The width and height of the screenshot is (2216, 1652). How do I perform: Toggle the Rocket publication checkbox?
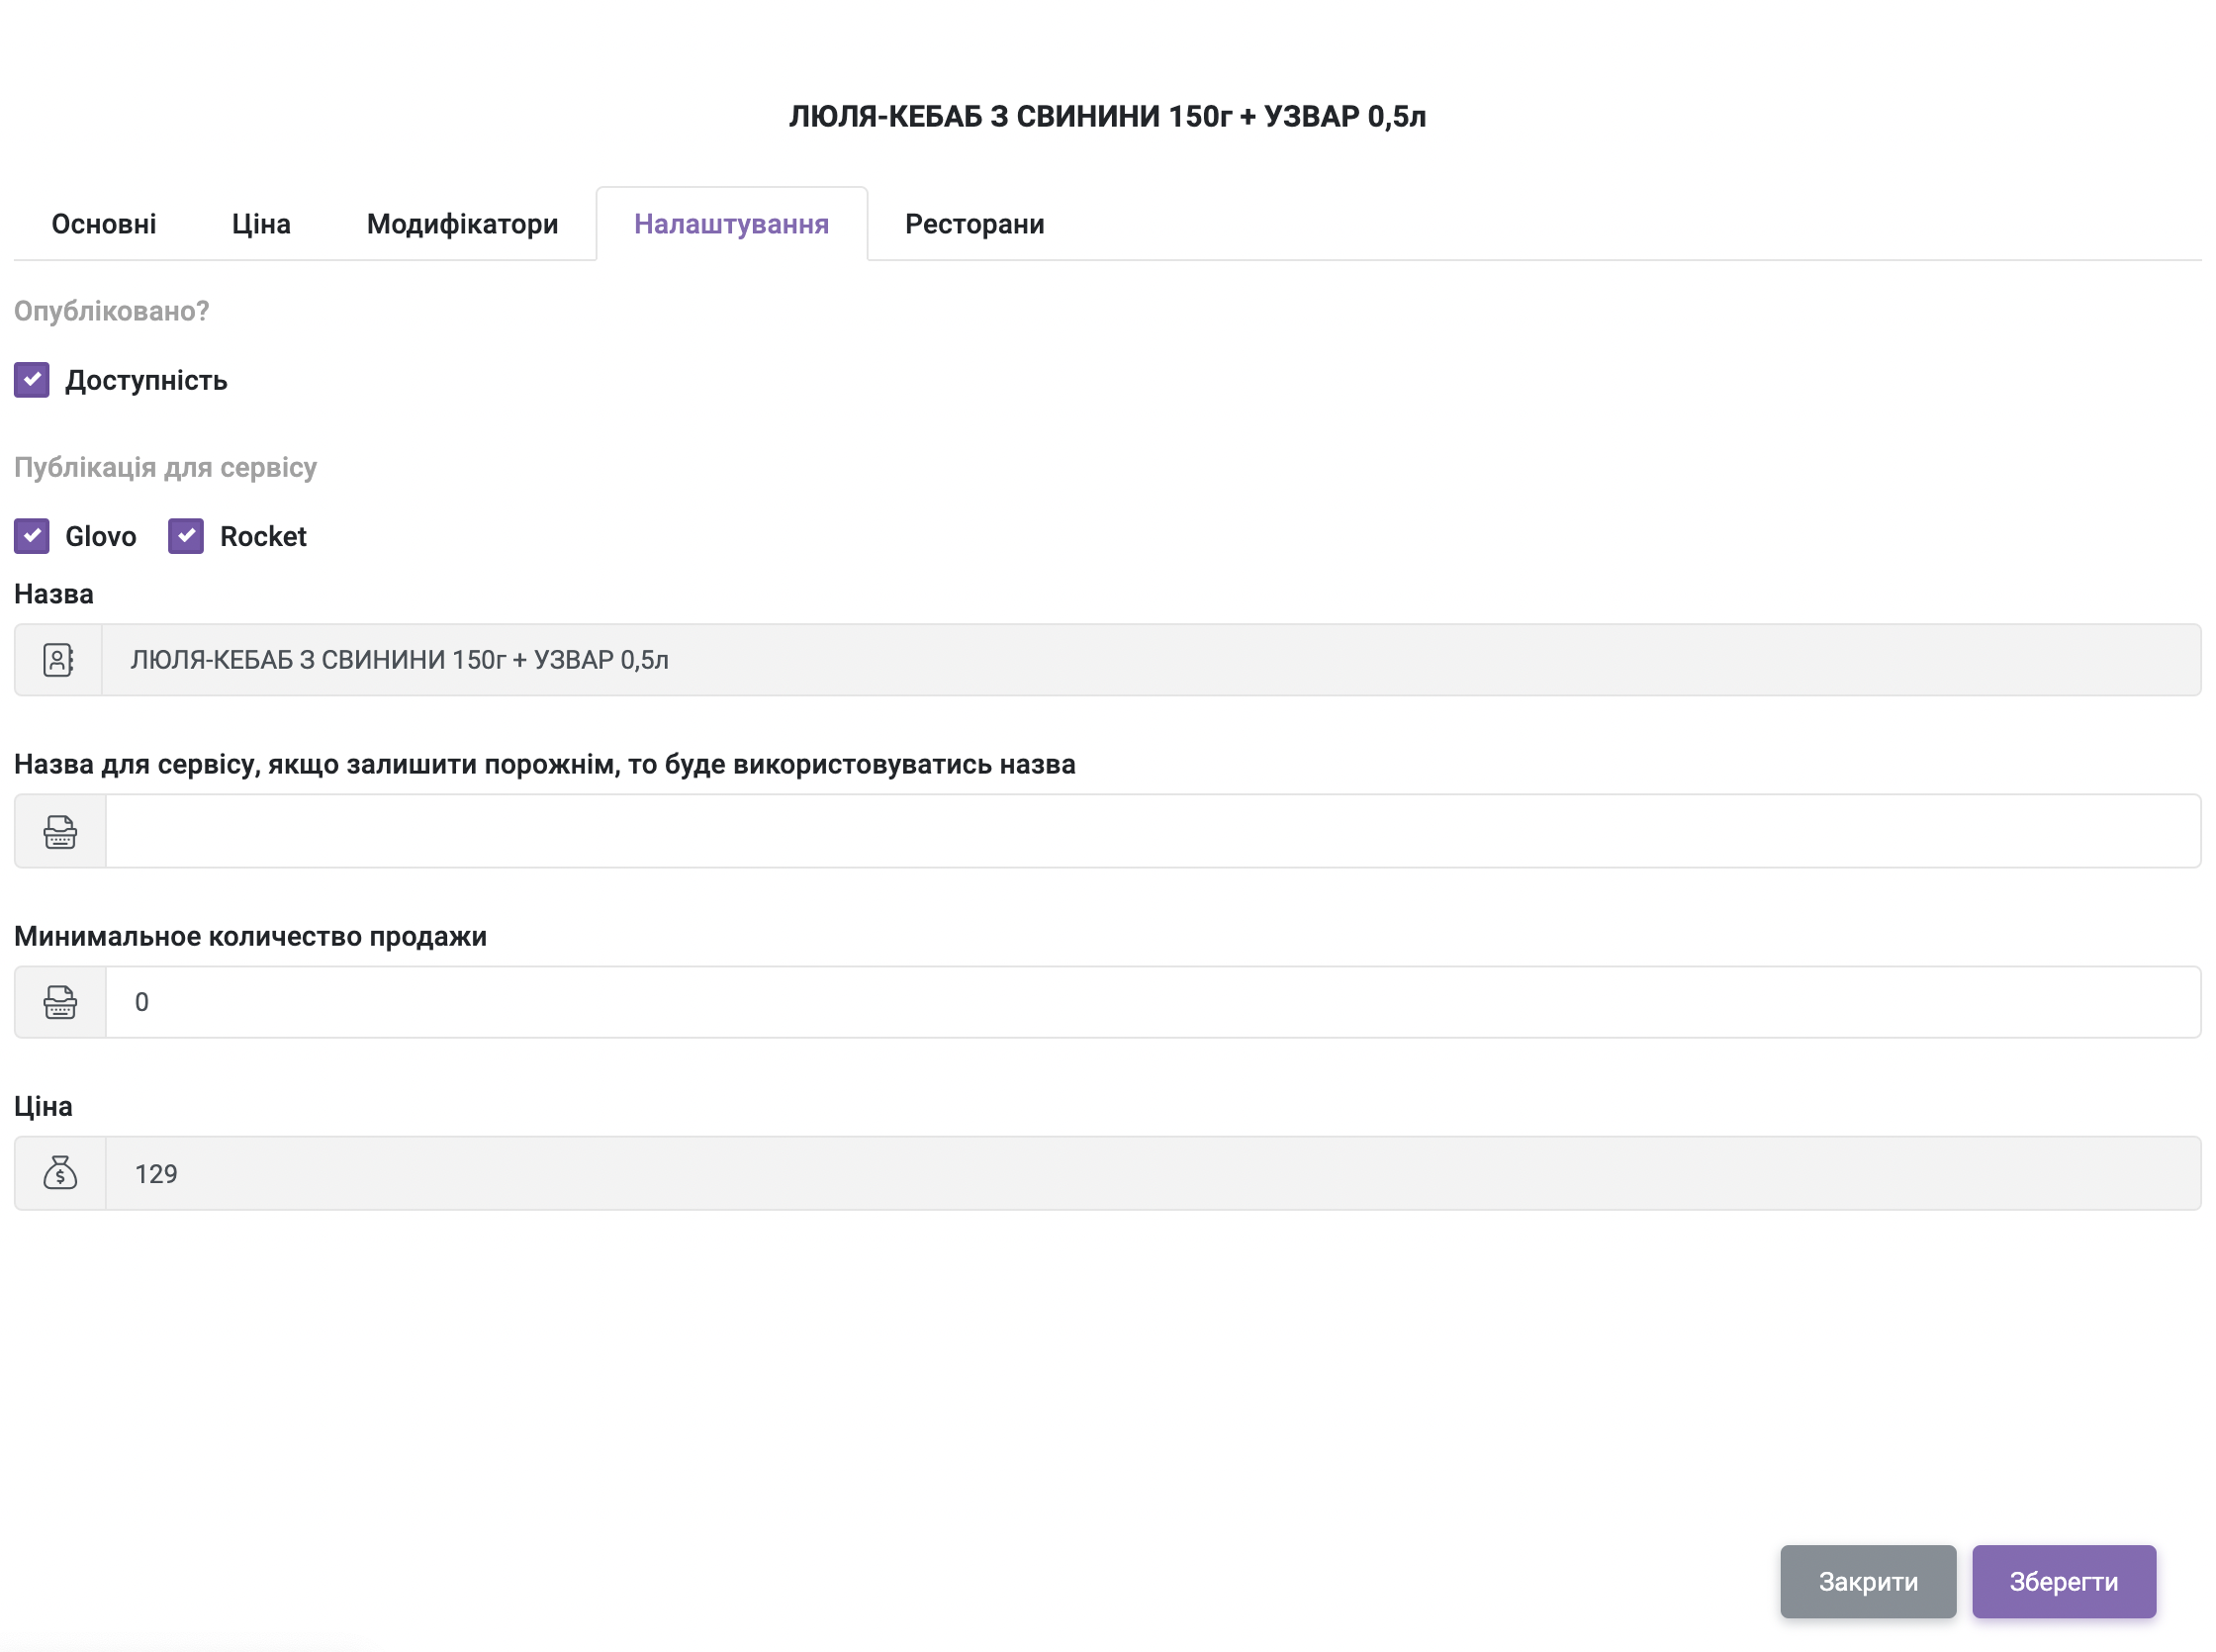[186, 536]
